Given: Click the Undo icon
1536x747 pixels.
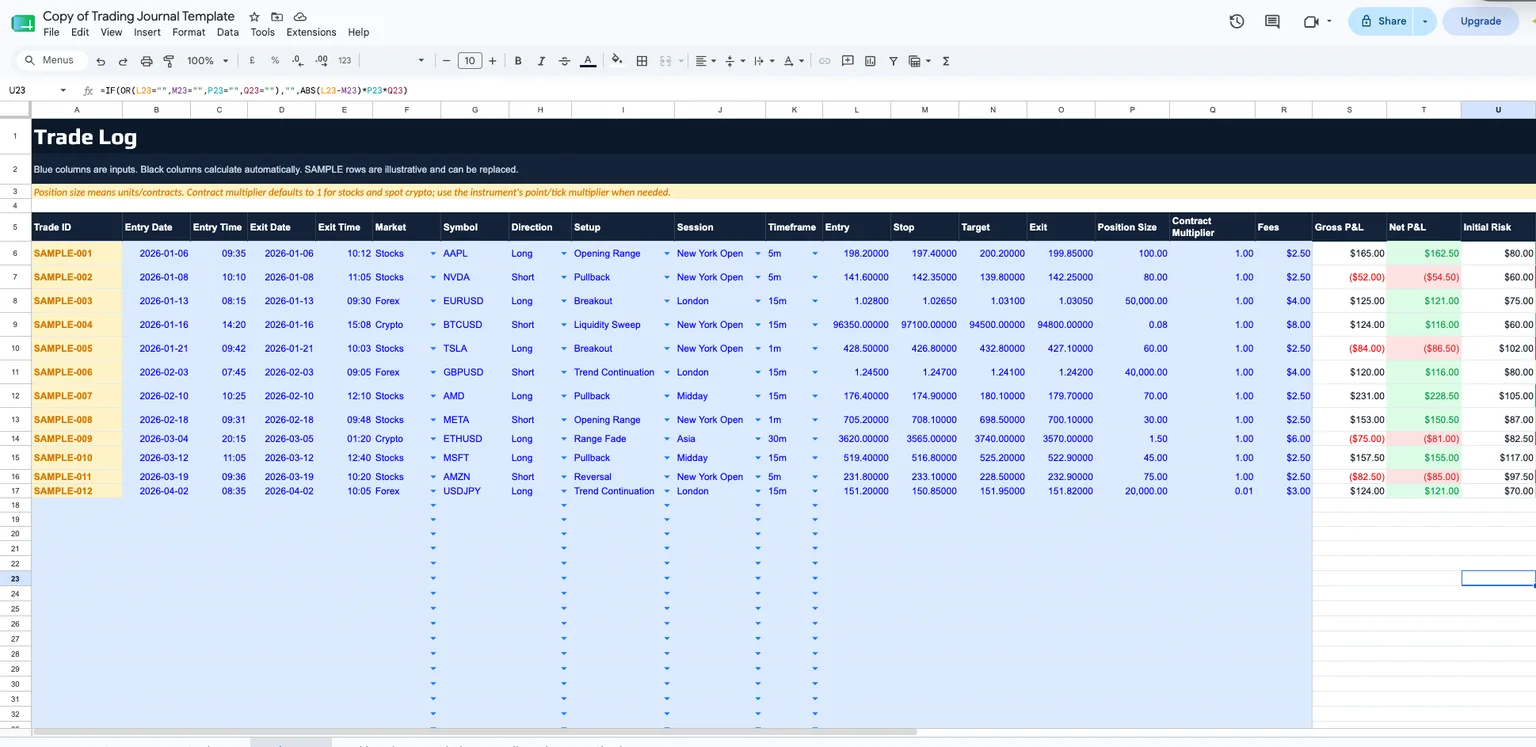Looking at the screenshot, I should [101, 61].
